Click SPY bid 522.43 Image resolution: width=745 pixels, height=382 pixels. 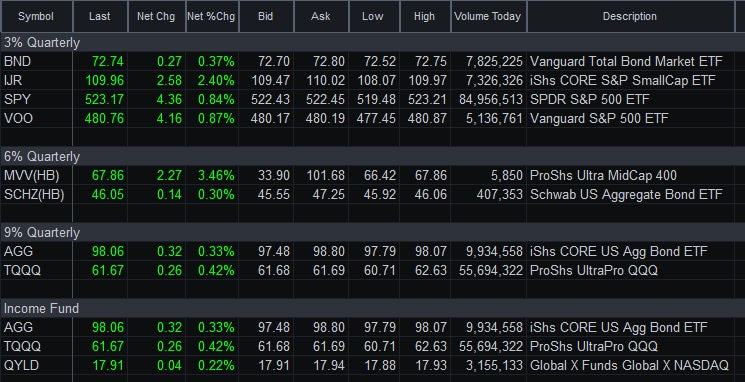pyautogui.click(x=270, y=99)
